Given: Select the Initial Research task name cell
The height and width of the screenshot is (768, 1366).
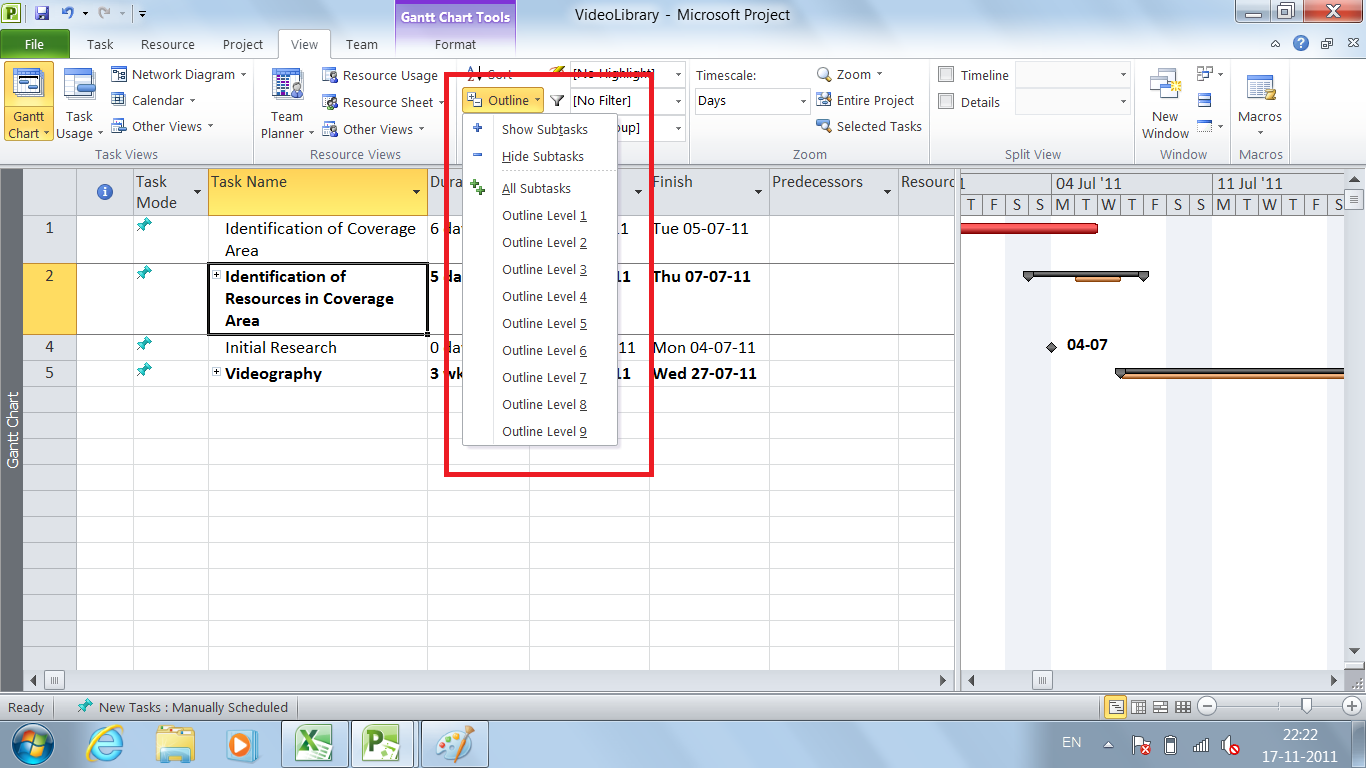Looking at the screenshot, I should pos(318,347).
